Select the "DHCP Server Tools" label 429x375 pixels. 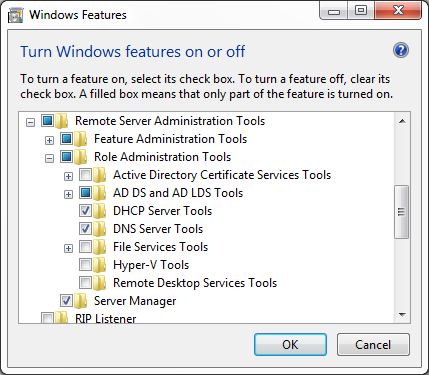point(162,211)
